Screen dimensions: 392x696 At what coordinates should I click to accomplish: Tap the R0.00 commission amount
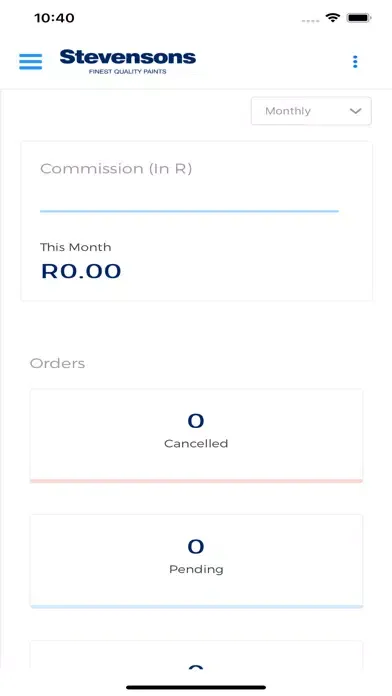(x=81, y=271)
